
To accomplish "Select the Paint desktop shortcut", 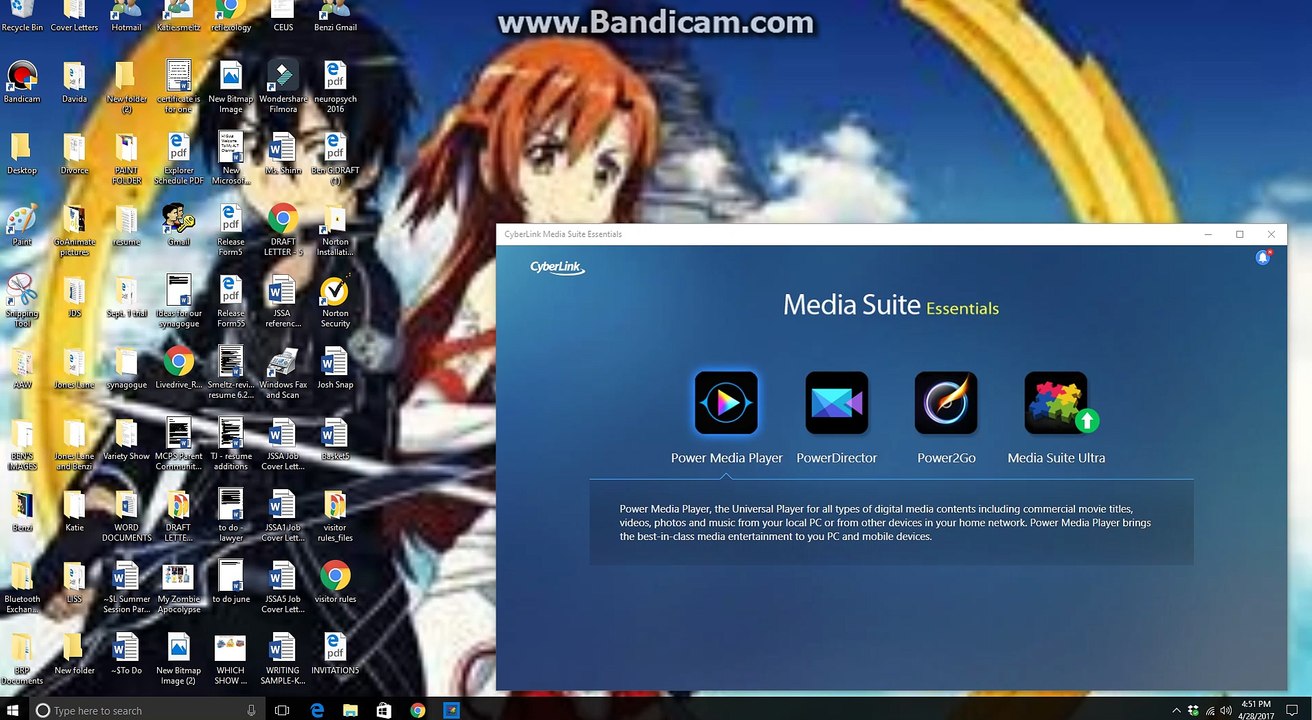I will click(x=22, y=225).
